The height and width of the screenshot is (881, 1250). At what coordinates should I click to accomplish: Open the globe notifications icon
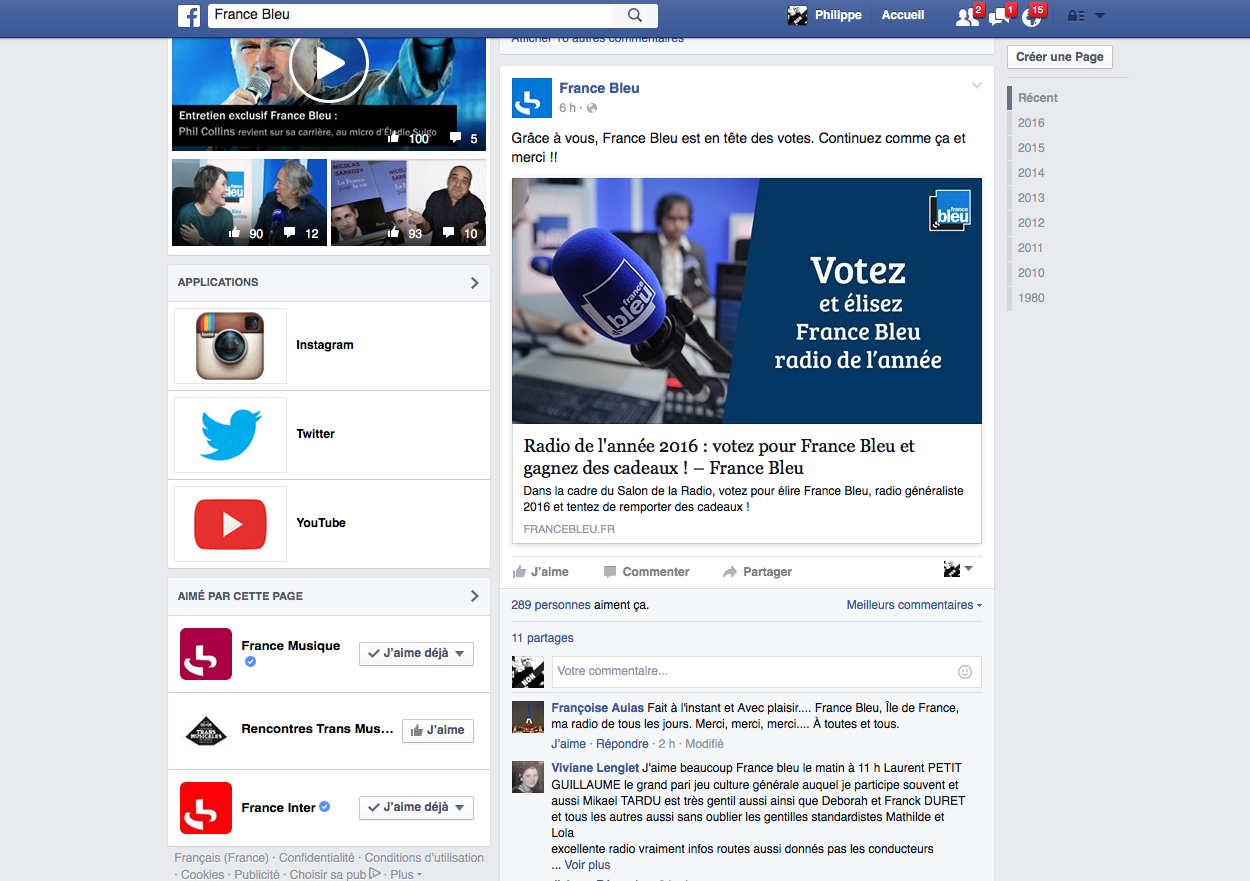point(1031,16)
